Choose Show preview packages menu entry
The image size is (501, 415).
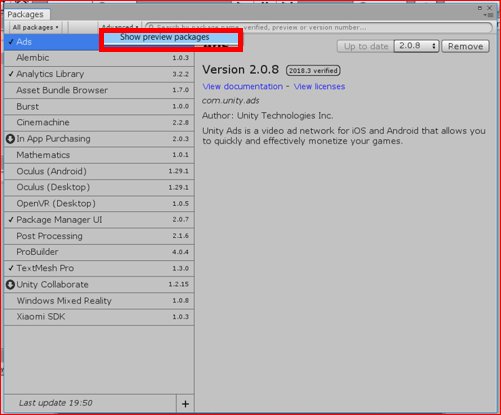pyautogui.click(x=171, y=37)
